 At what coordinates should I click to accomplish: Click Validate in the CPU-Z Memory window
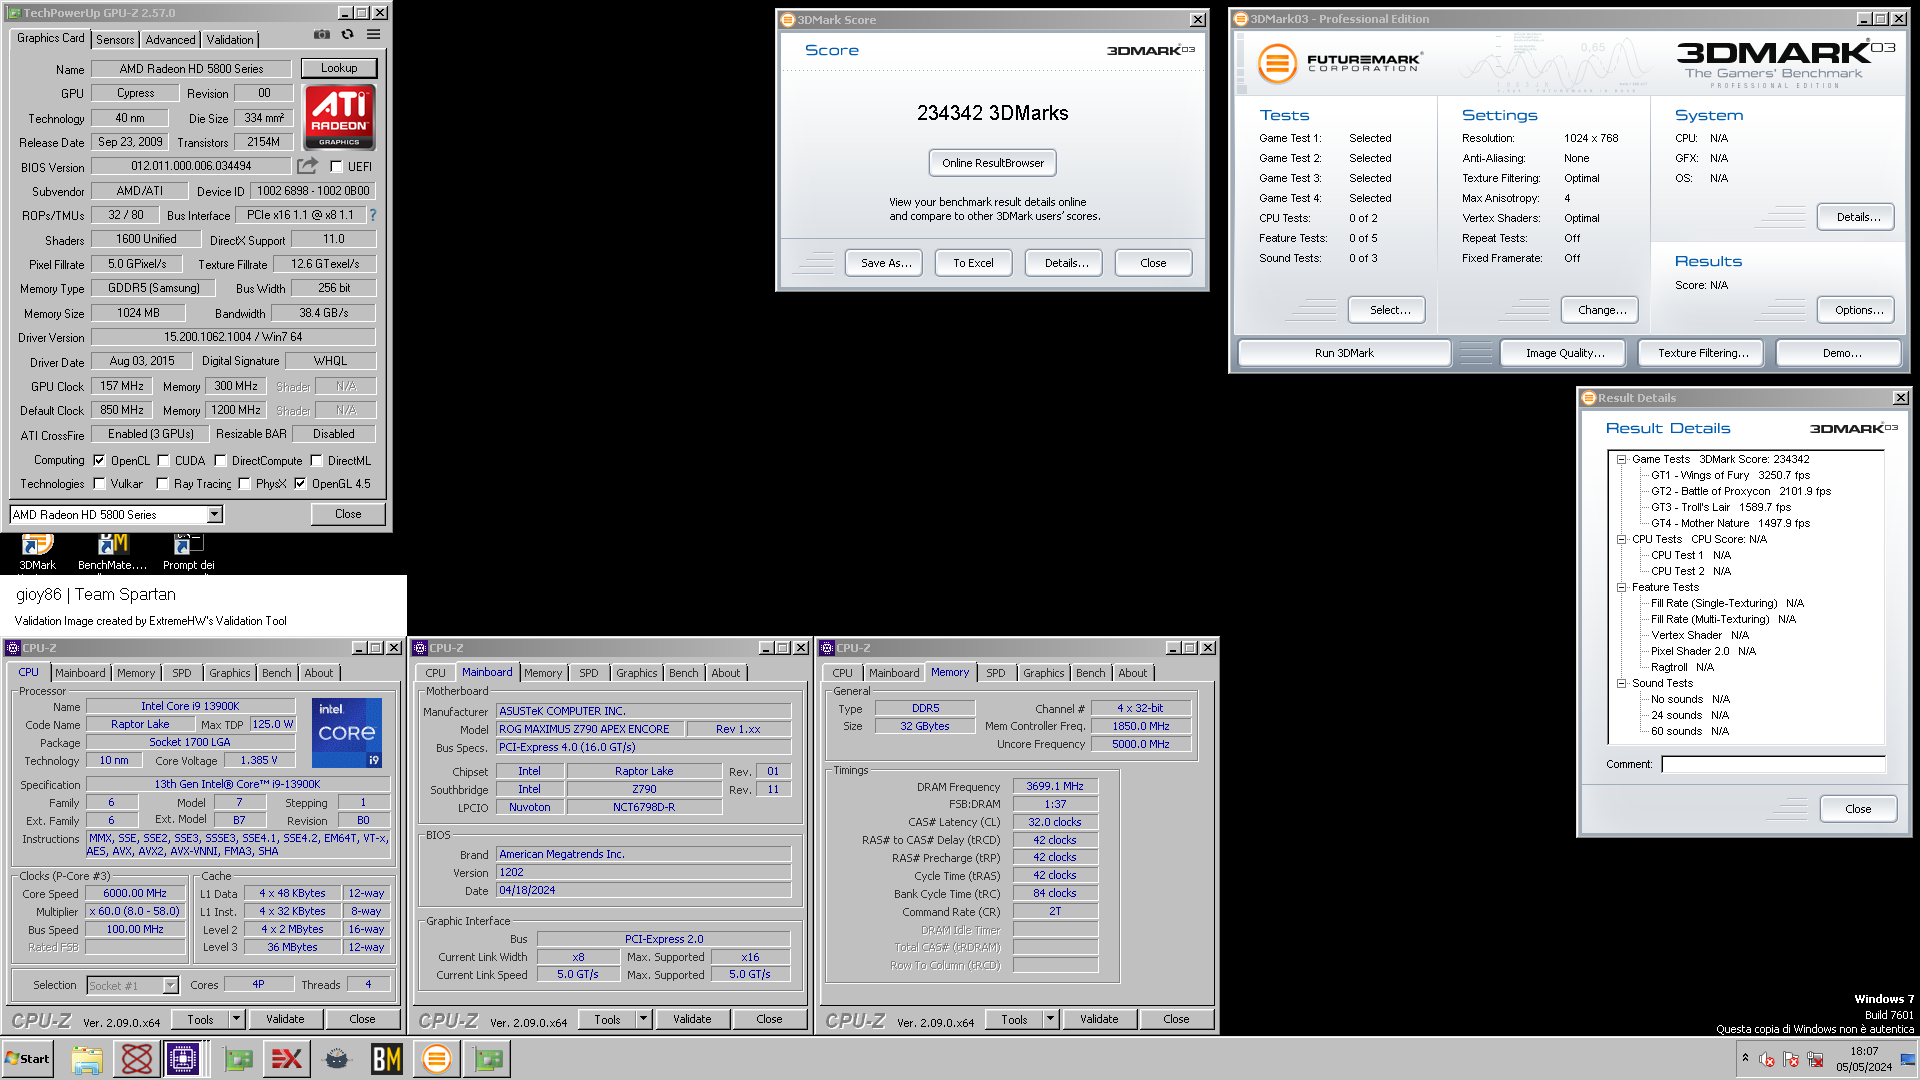pos(1099,1019)
